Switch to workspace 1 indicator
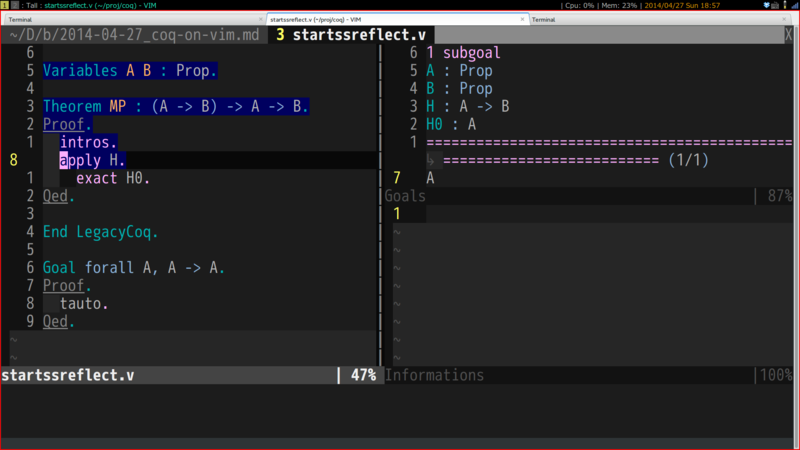The width and height of the screenshot is (800, 450). tap(5, 5)
